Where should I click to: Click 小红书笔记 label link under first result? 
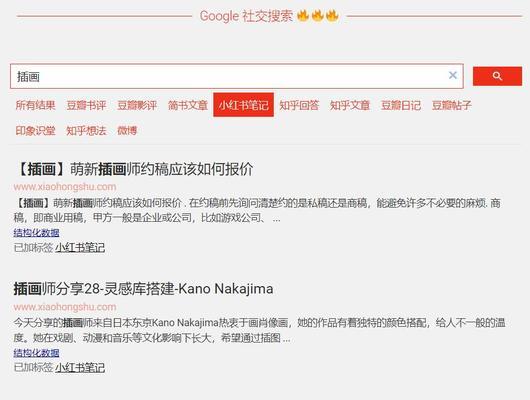click(80, 248)
